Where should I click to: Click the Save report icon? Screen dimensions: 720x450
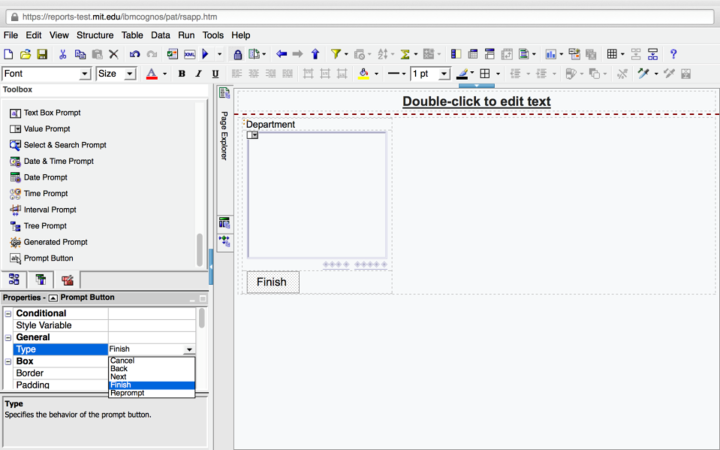pos(42,54)
